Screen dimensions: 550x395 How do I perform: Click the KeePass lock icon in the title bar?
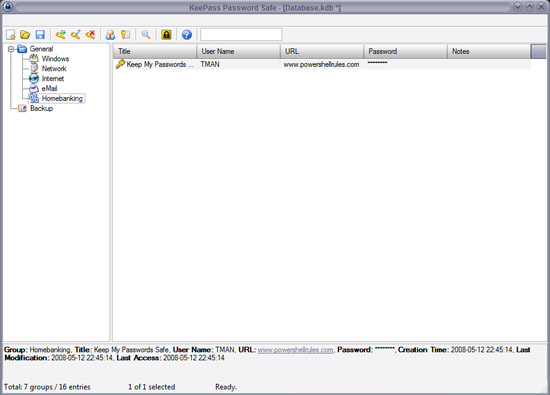coord(8,7)
